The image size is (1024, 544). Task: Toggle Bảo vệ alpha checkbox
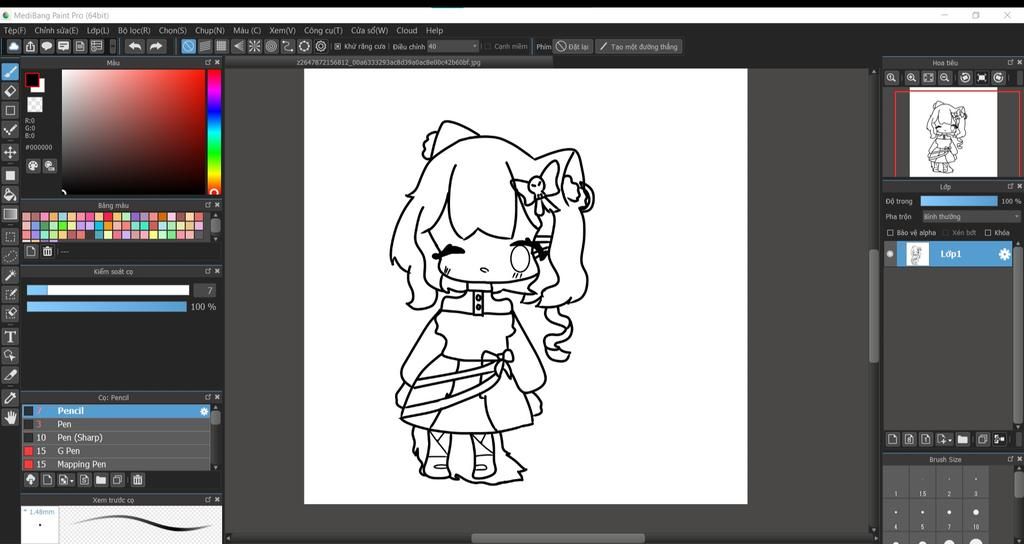click(890, 232)
